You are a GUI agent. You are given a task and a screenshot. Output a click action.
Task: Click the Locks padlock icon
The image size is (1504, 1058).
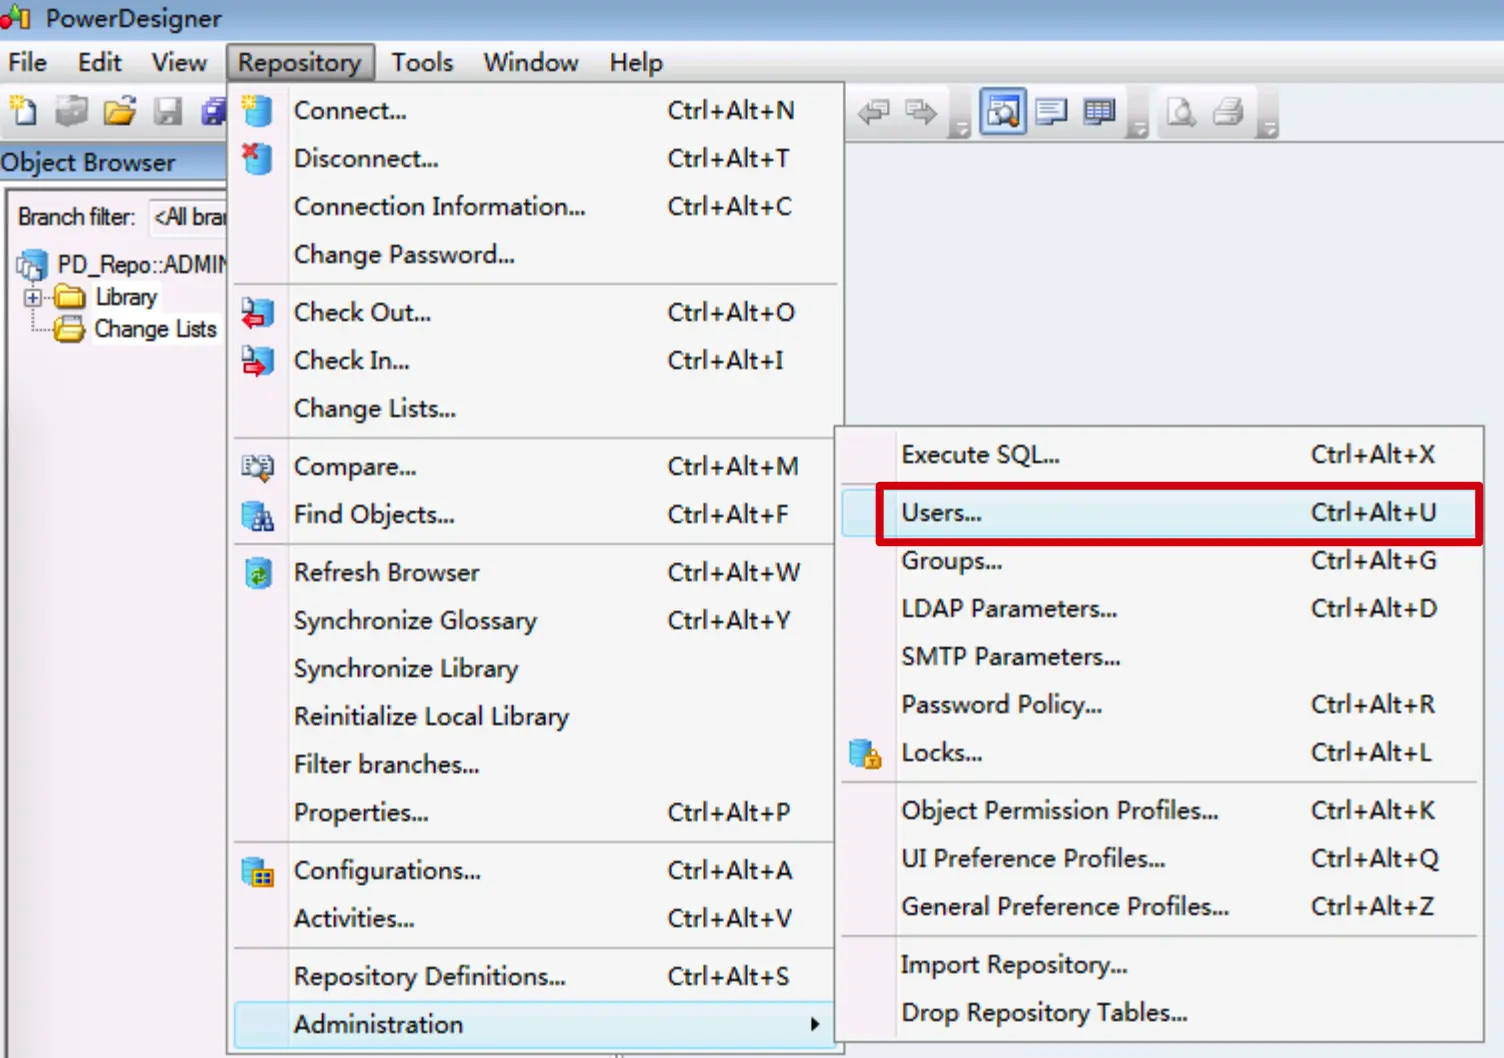tap(865, 753)
